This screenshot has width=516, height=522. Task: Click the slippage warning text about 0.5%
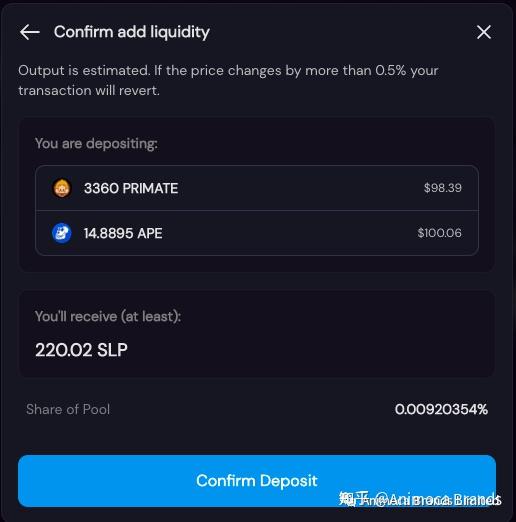tap(228, 80)
